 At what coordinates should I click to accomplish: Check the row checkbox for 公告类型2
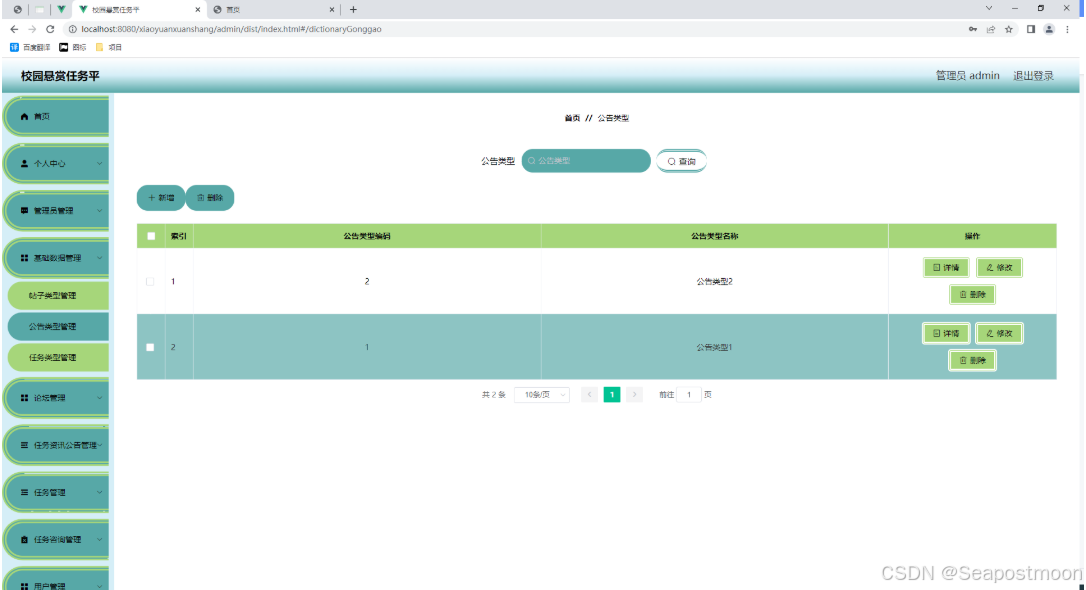click(x=150, y=281)
